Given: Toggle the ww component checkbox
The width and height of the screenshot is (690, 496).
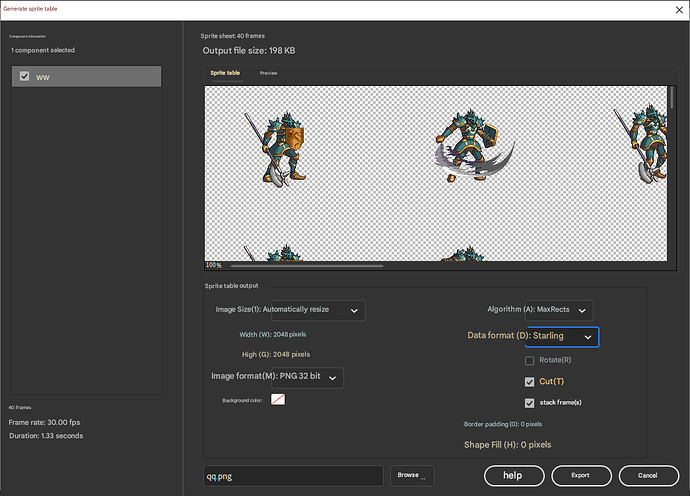Looking at the screenshot, I should 24,76.
